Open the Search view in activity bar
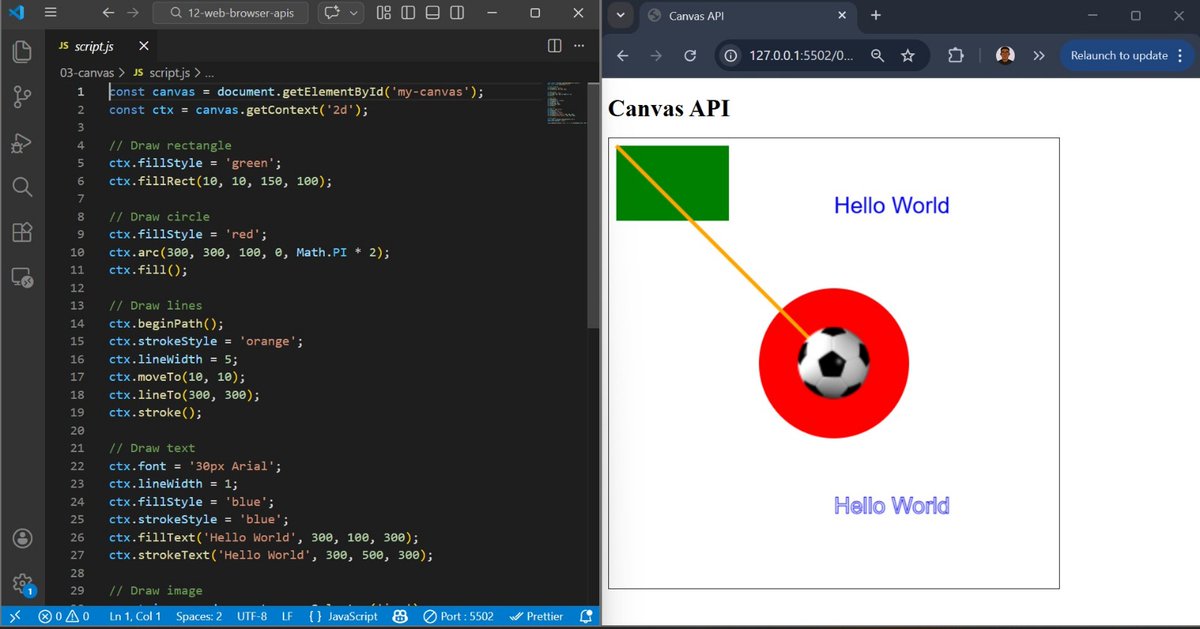The width and height of the screenshot is (1200, 629). click(x=22, y=188)
